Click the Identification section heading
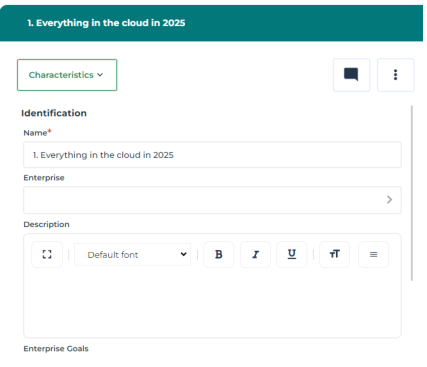Screen dimensions: 427x367 coord(54,113)
